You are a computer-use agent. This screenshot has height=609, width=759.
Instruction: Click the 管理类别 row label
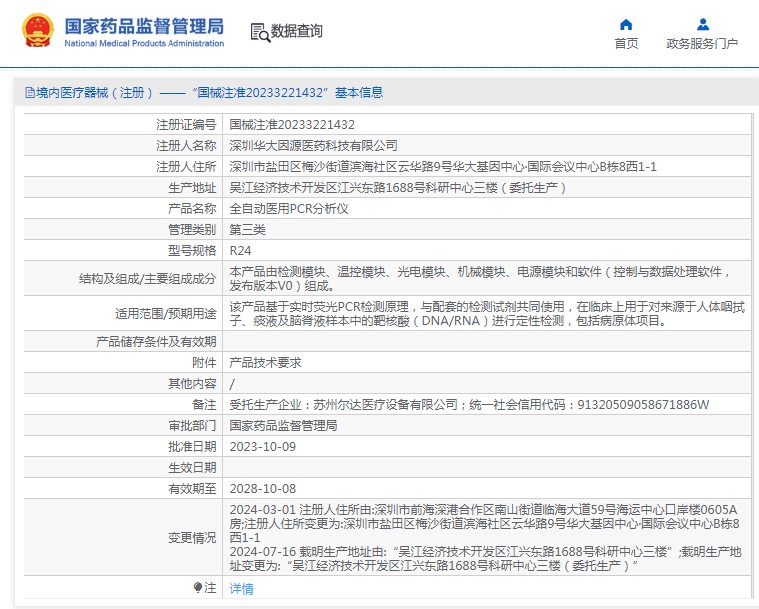point(192,229)
